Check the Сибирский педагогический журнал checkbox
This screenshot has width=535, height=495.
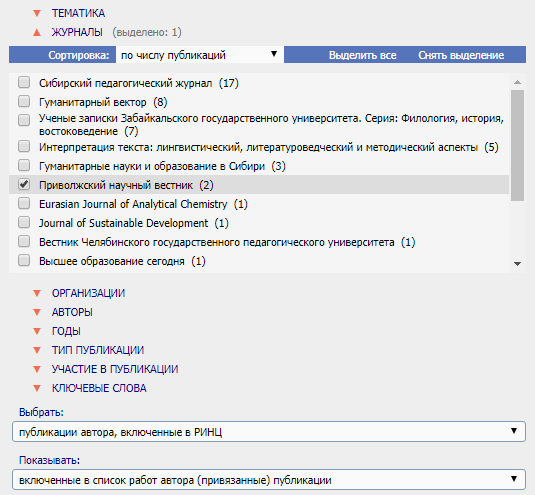point(24,82)
